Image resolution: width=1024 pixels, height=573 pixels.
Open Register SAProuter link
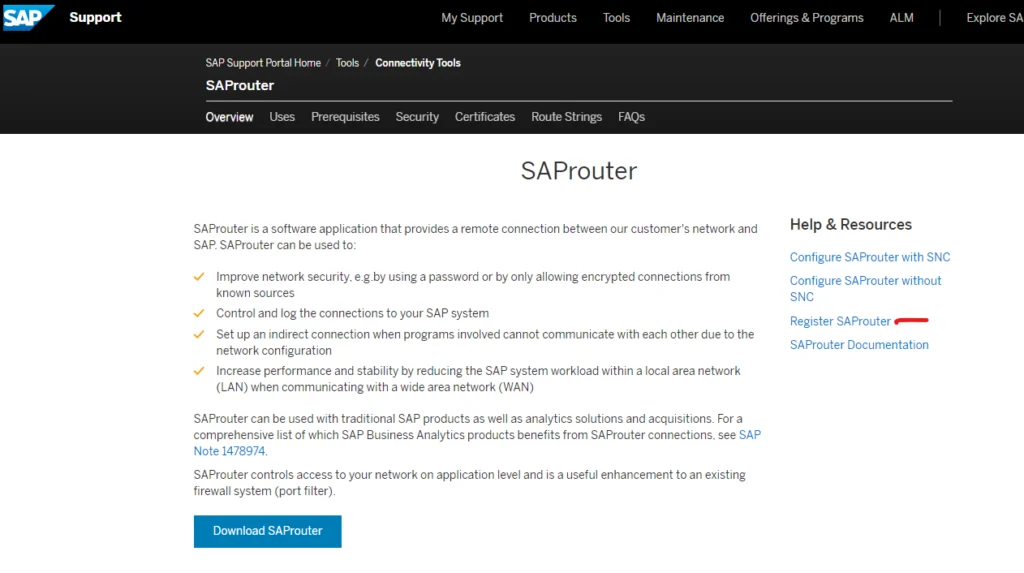[840, 321]
